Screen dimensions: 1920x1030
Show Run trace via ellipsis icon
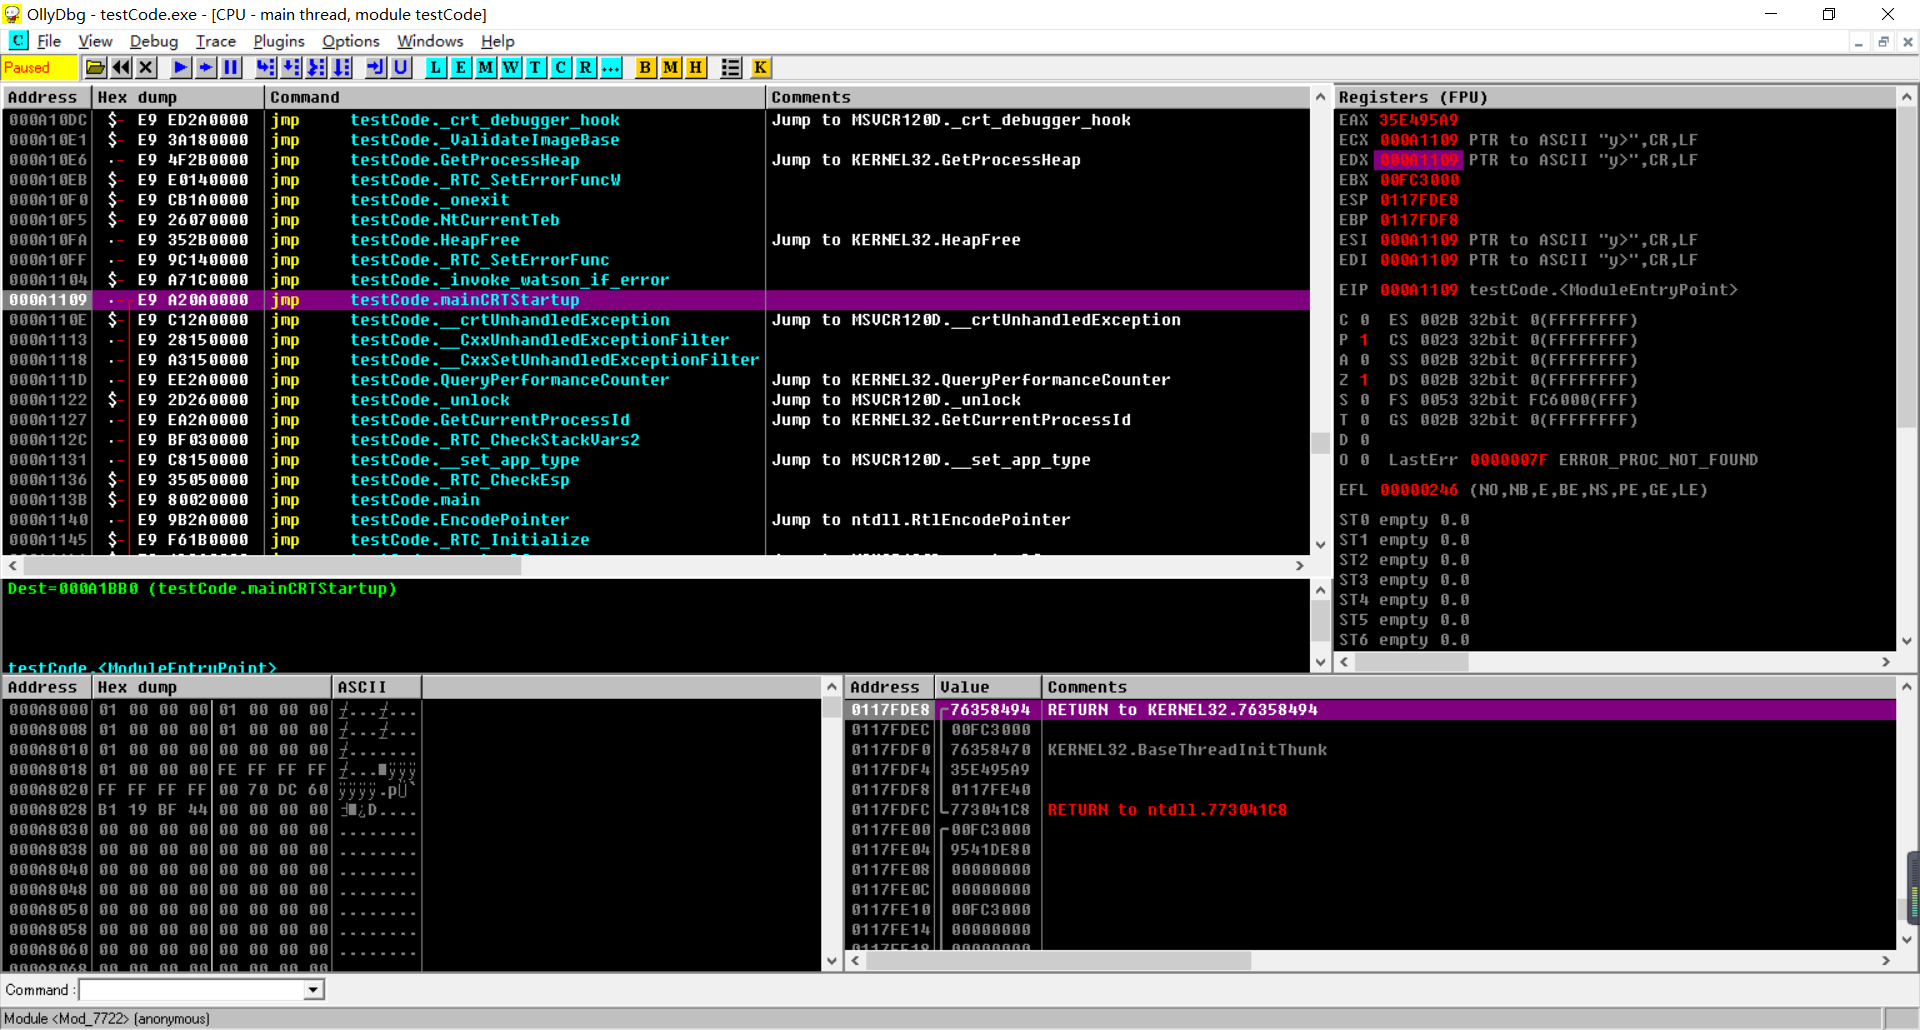pyautogui.click(x=611, y=68)
